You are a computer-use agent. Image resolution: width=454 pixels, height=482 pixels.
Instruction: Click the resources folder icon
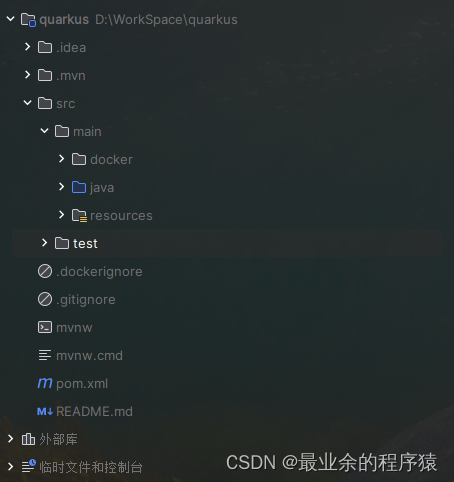click(79, 216)
